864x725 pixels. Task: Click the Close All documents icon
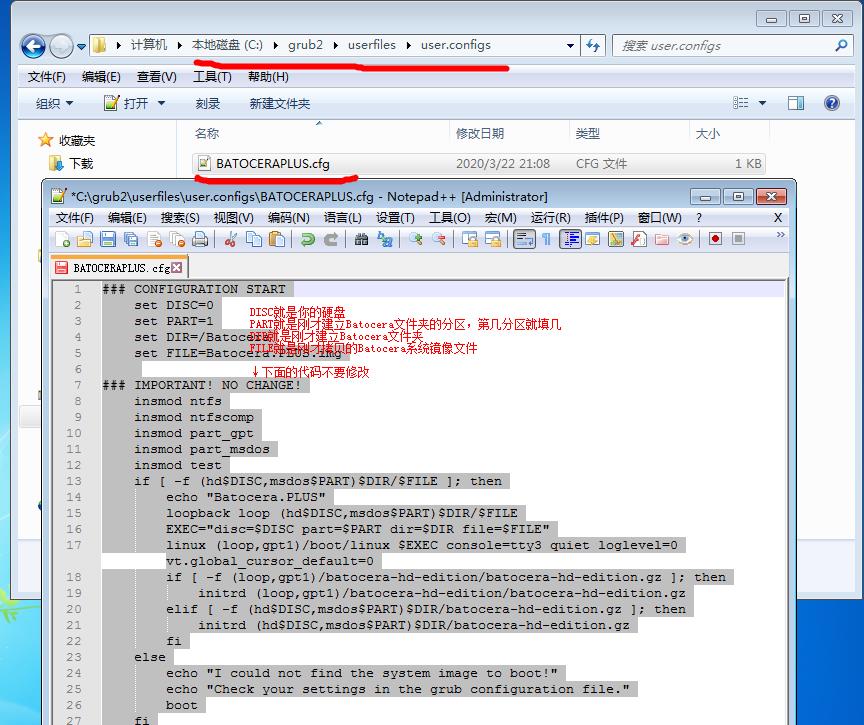pyautogui.click(x=177, y=239)
